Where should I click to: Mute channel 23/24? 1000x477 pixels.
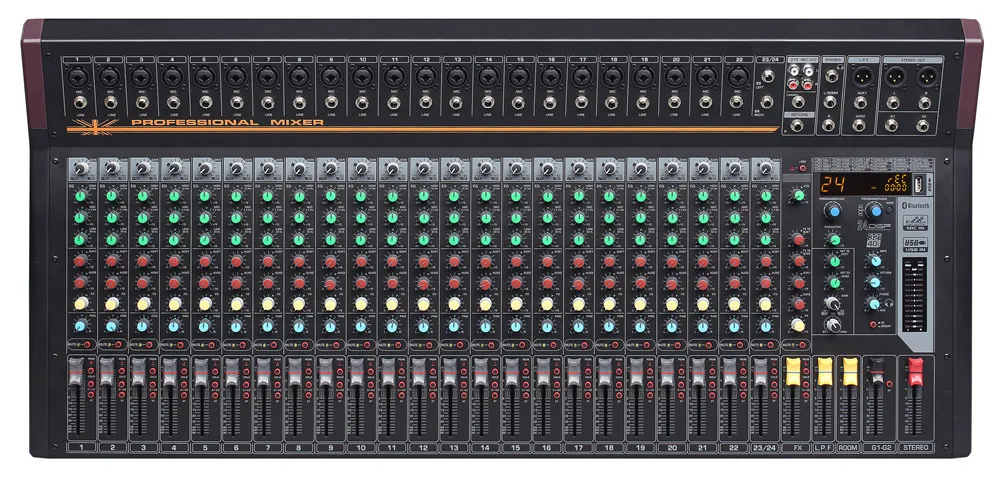772,344
